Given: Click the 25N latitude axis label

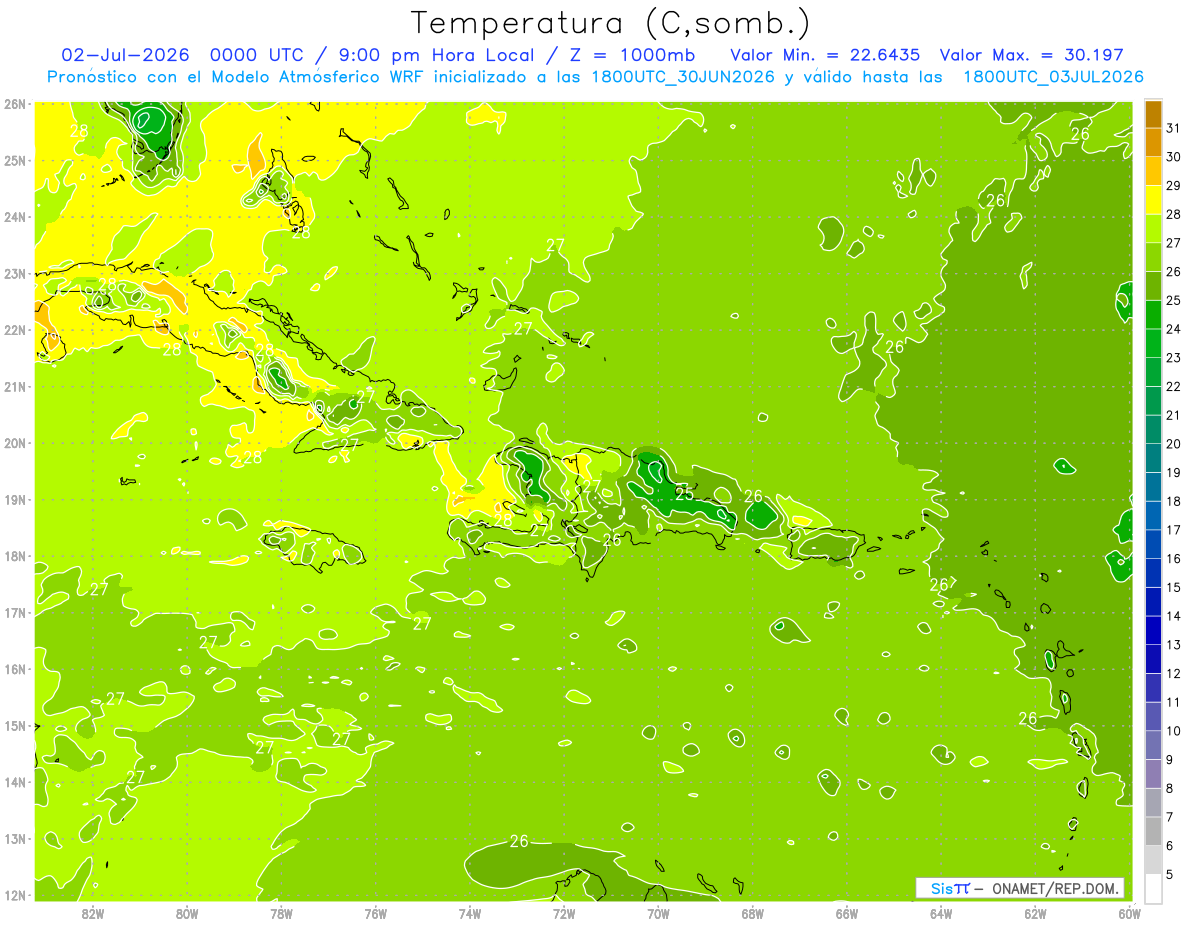Looking at the screenshot, I should (15, 161).
